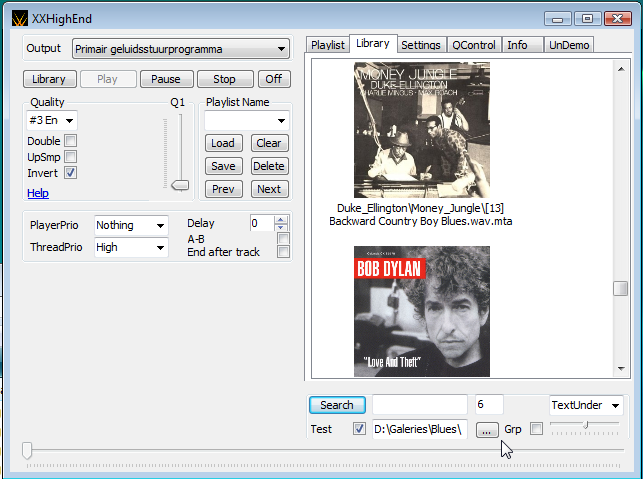Switch to the QControl tab
The width and height of the screenshot is (643, 479).
click(474, 45)
